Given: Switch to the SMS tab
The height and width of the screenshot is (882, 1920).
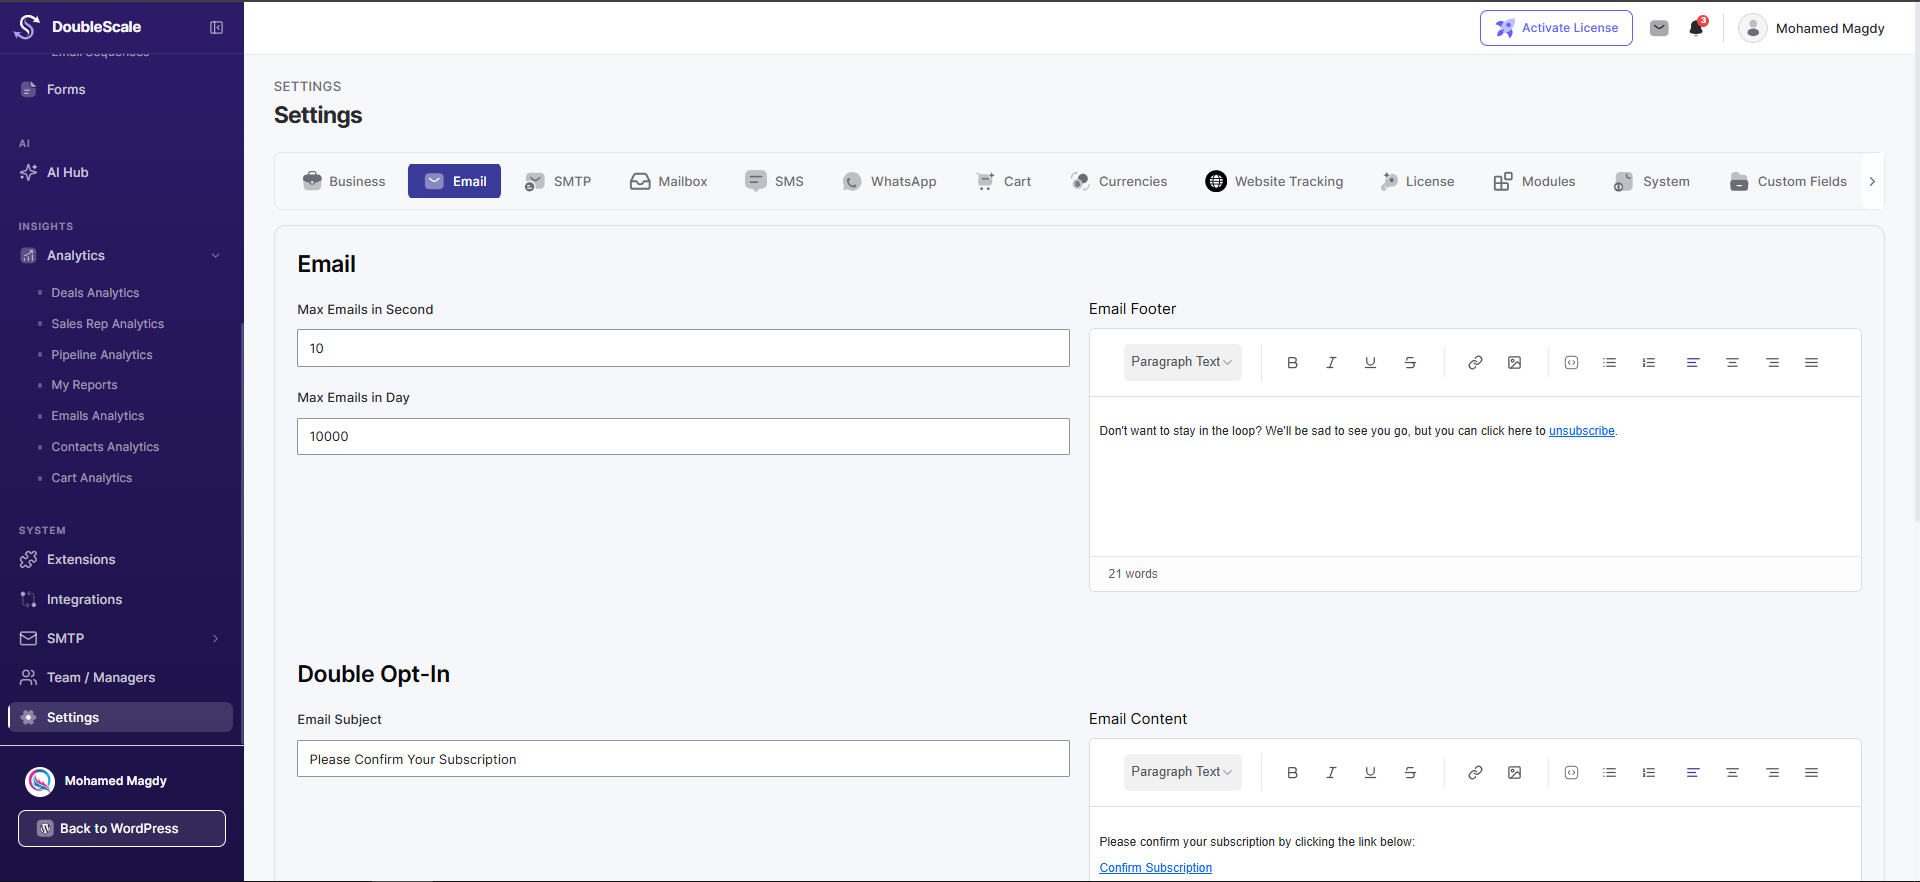Looking at the screenshot, I should point(775,181).
